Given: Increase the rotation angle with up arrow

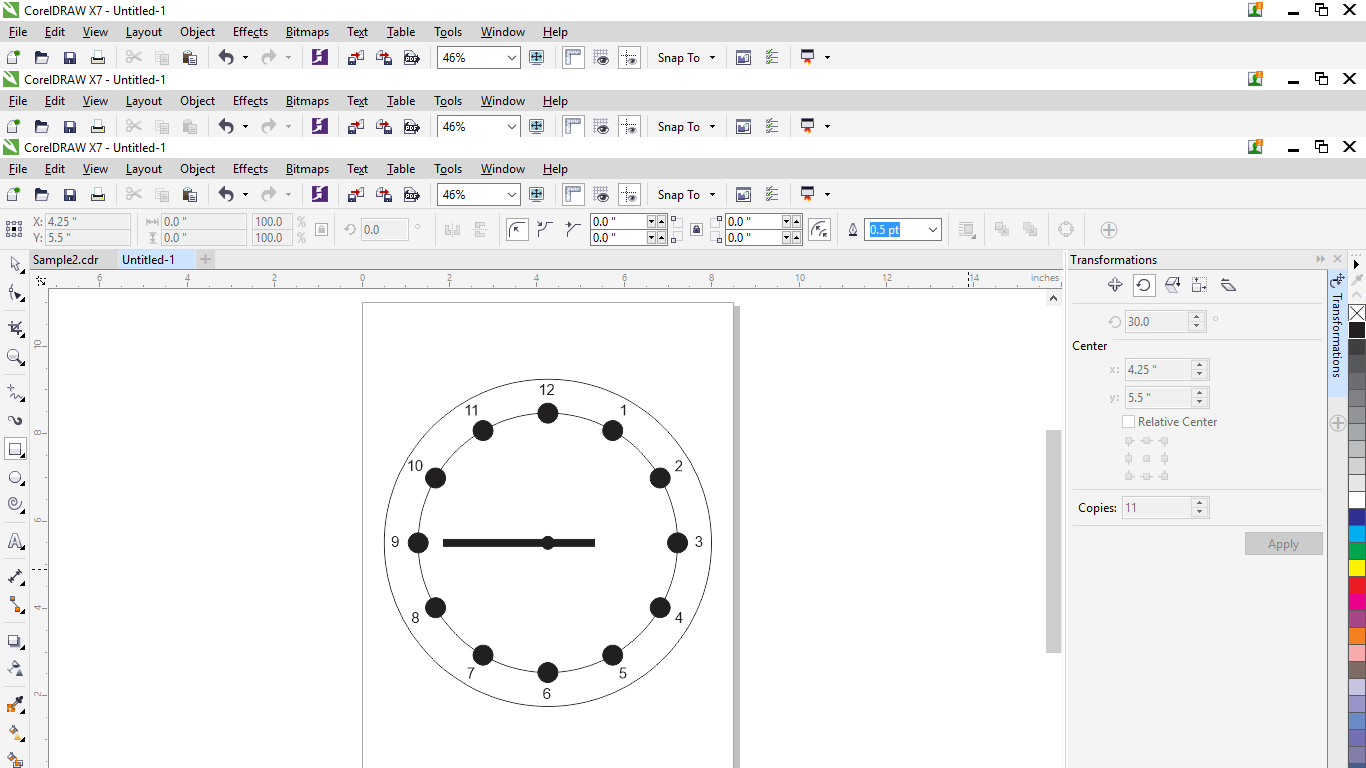Looking at the screenshot, I should 1196,317.
